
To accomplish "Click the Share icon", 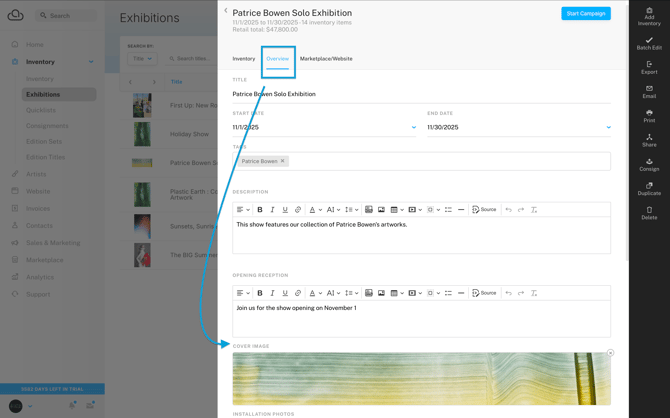I will coord(649,137).
